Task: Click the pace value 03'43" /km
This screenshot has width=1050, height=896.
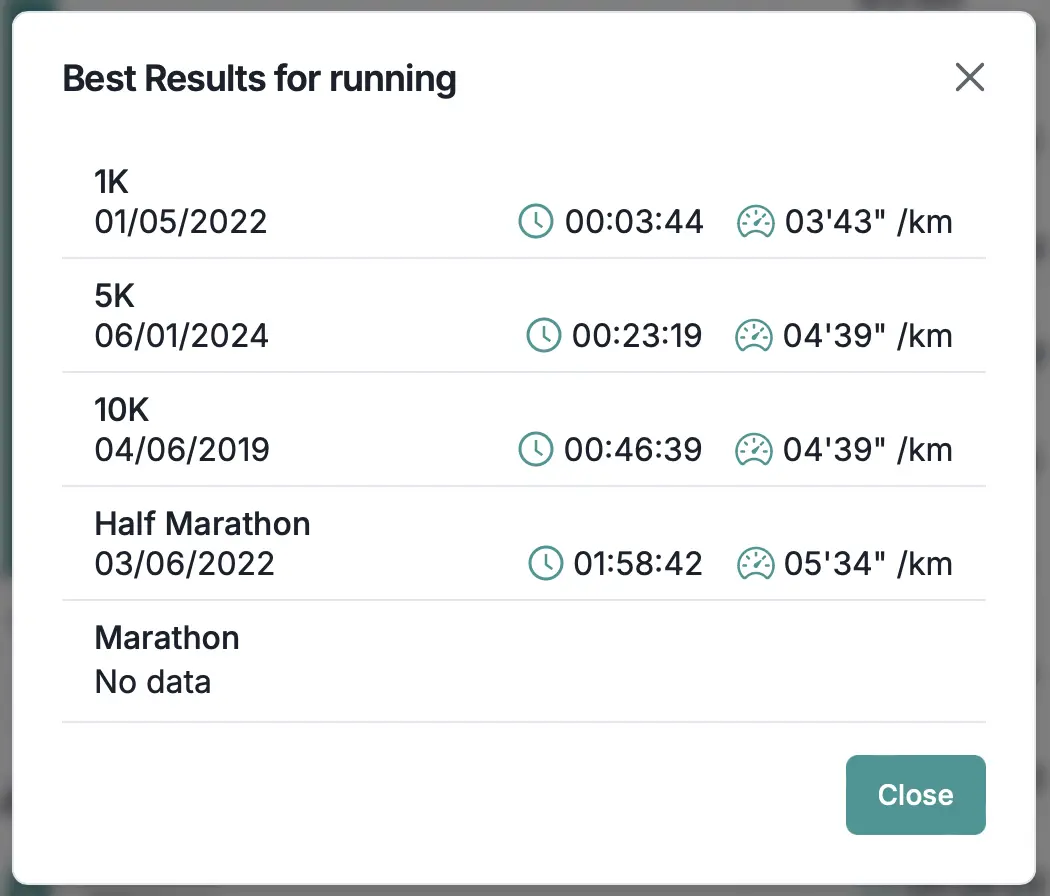Action: (x=870, y=222)
